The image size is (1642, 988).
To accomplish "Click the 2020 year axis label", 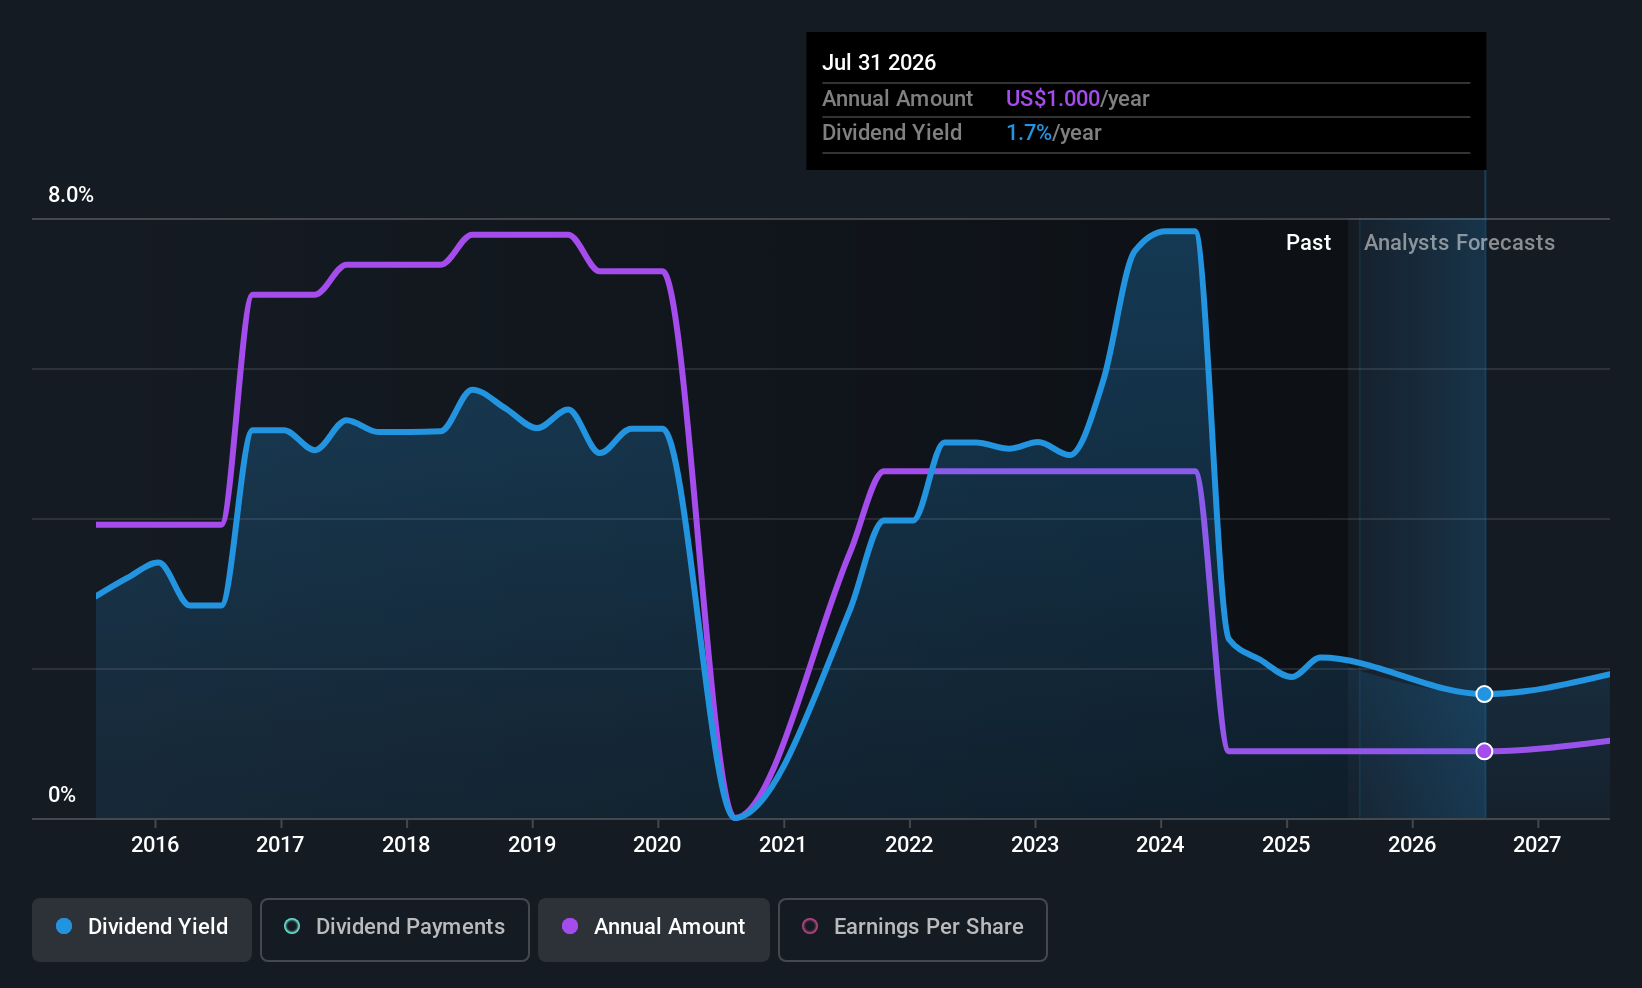I will [657, 845].
